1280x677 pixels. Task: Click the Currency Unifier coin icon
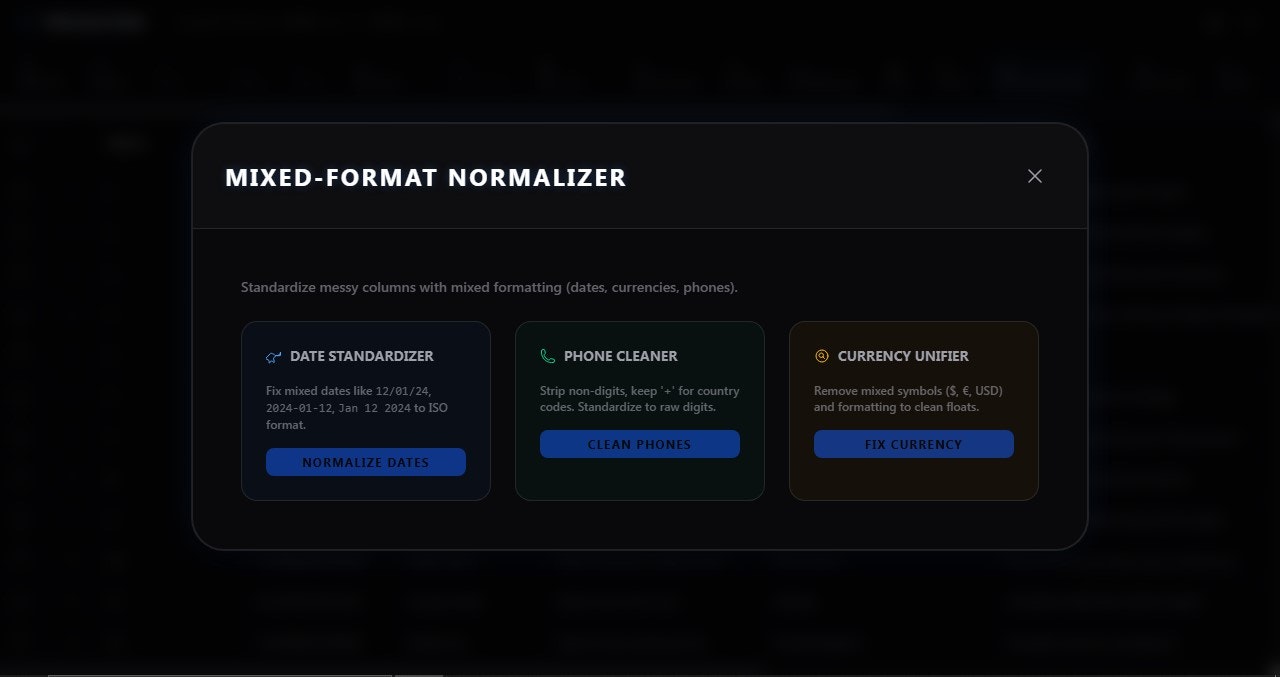pos(822,356)
